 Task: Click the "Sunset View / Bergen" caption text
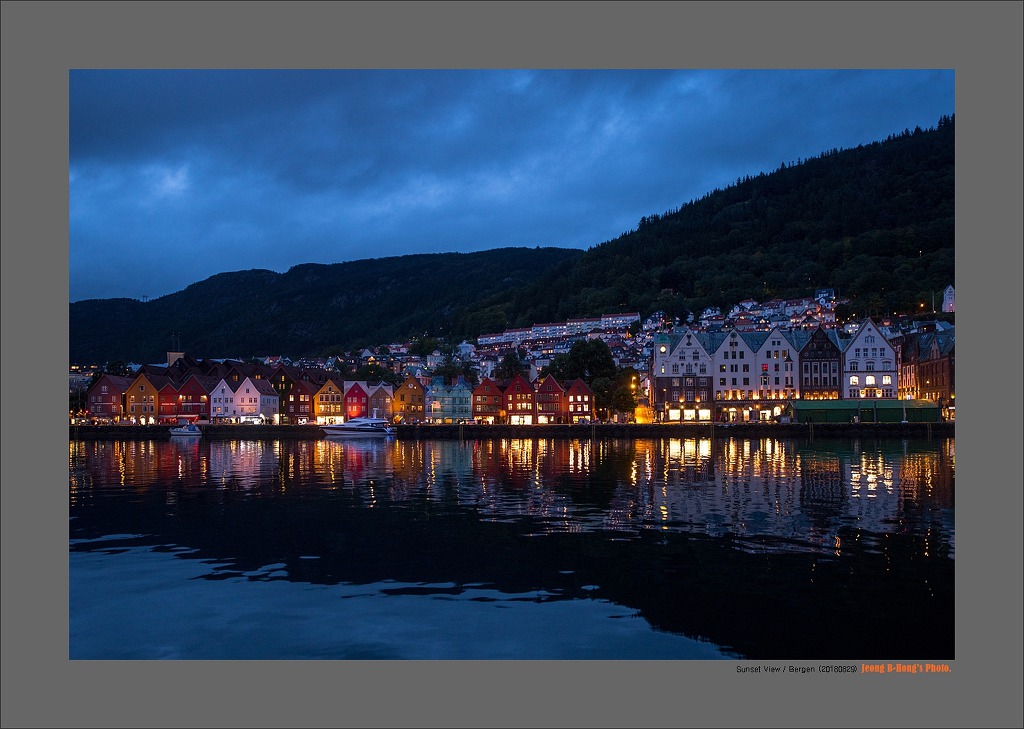775,669
